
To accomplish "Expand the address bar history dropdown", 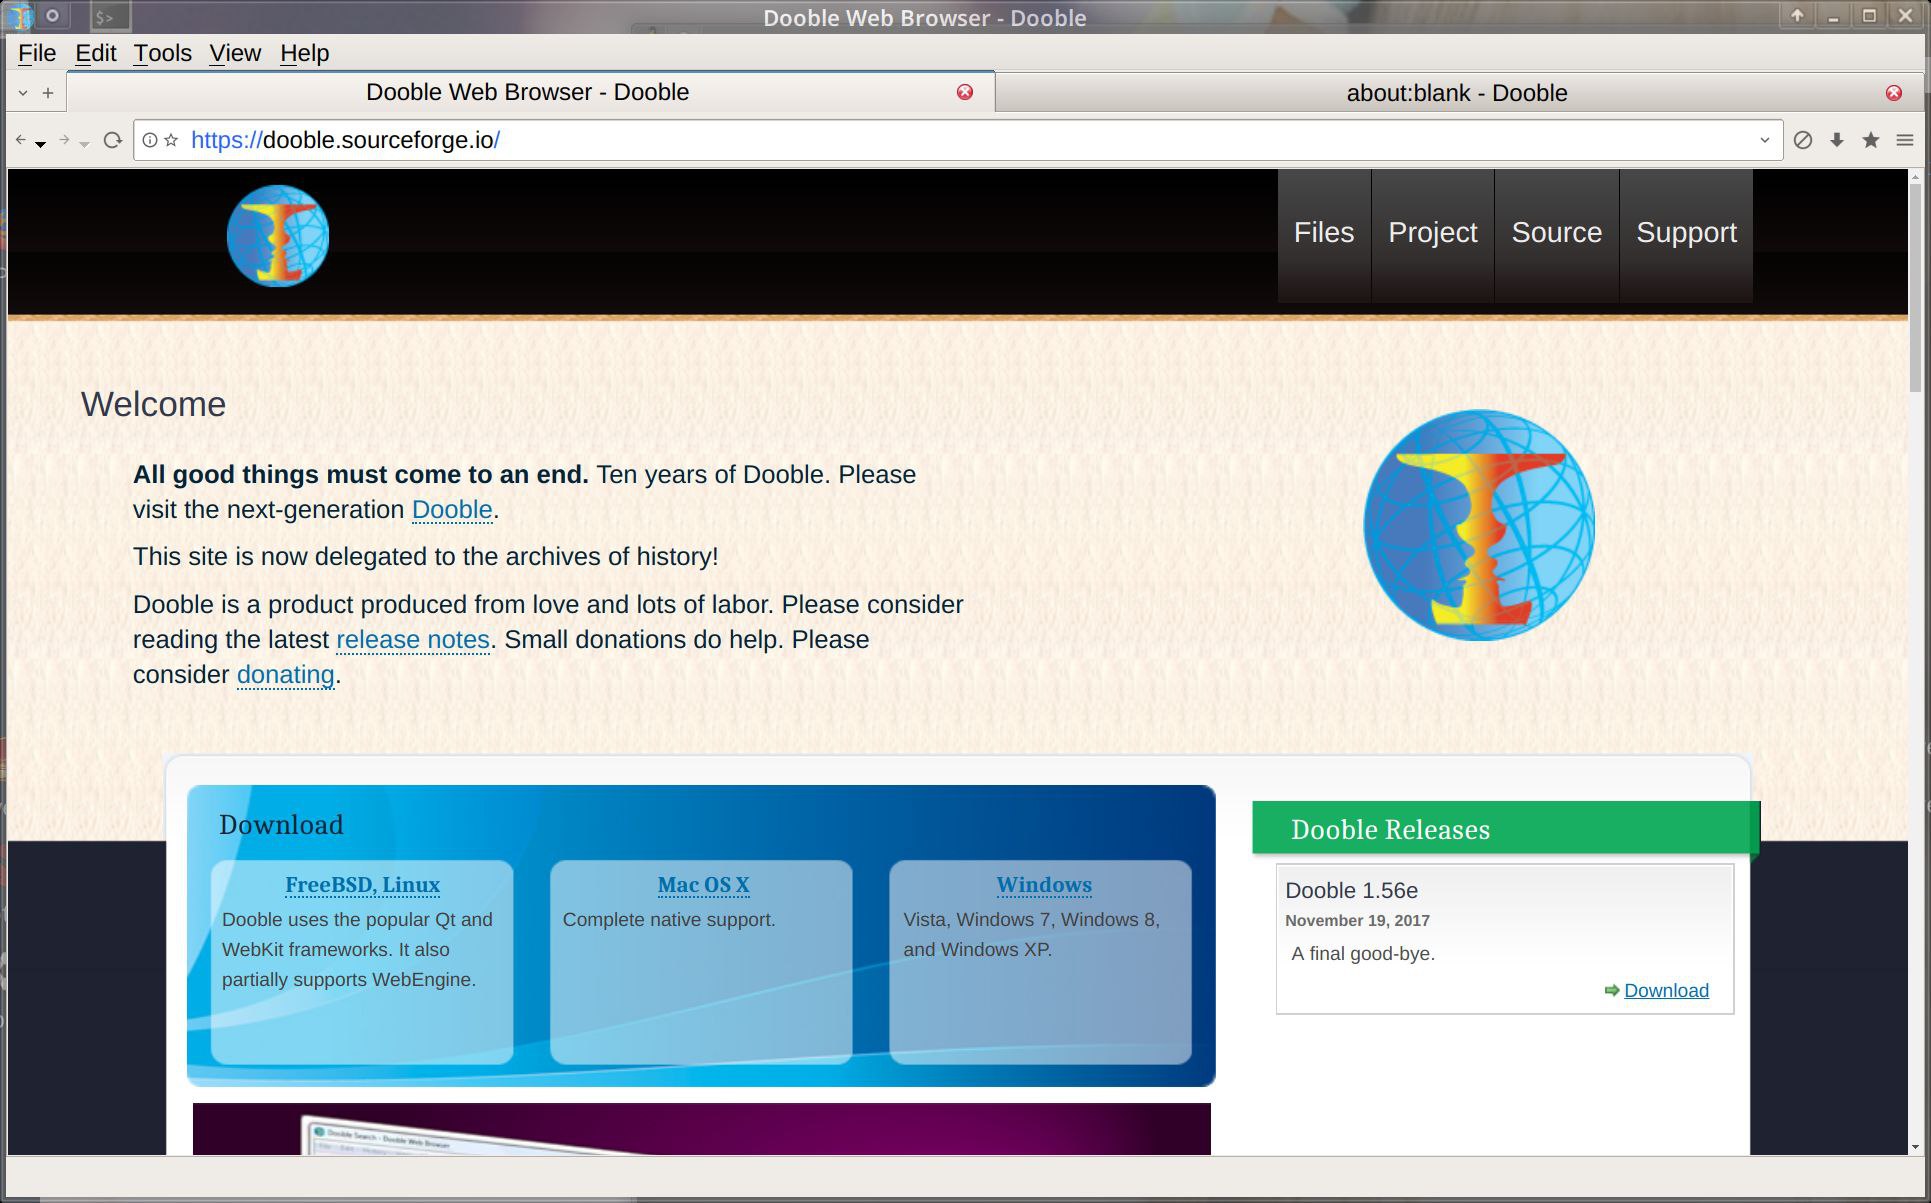I will point(1765,140).
